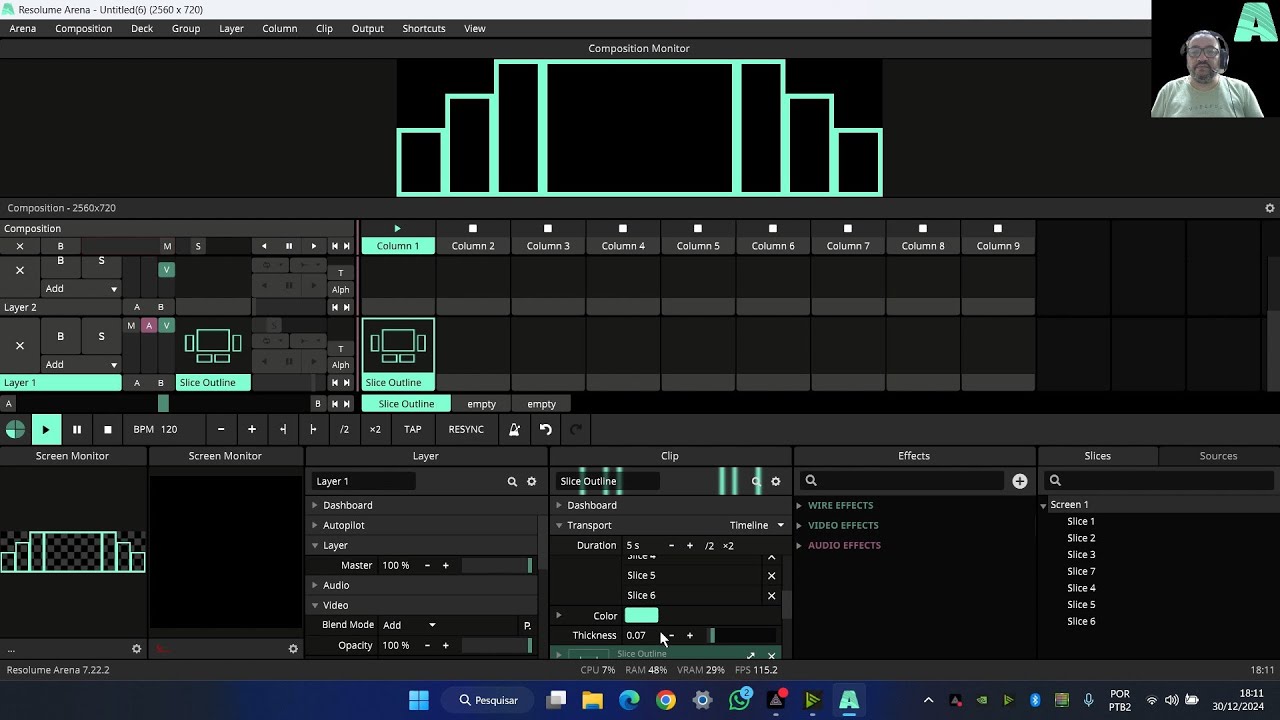Click the metronome icon in transport bar
Screen dimensions: 1280x720
pos(514,429)
